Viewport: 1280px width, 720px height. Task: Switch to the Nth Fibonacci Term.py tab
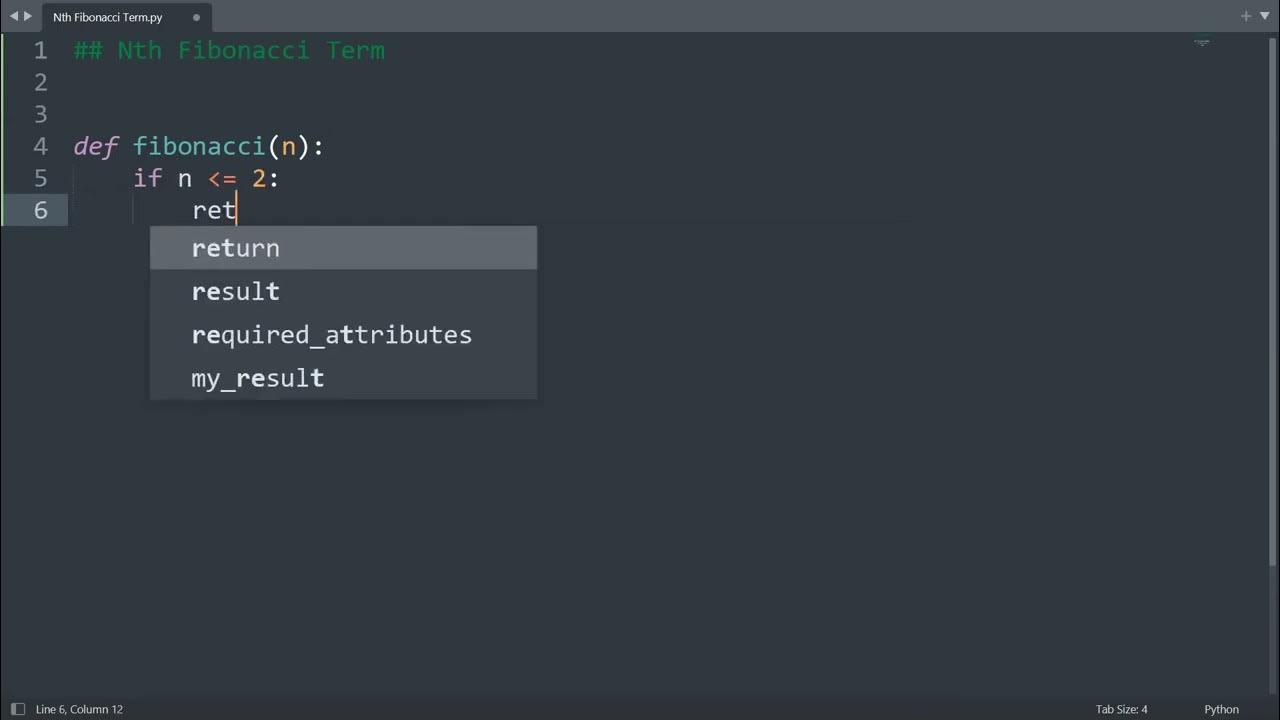pyautogui.click(x=108, y=18)
